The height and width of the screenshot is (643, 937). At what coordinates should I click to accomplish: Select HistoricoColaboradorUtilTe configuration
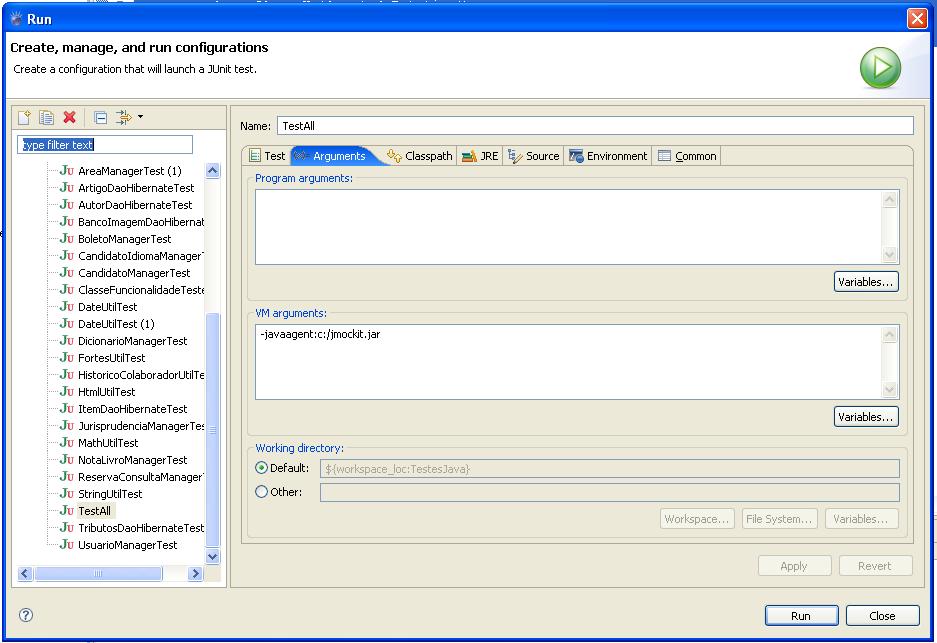pos(141,375)
